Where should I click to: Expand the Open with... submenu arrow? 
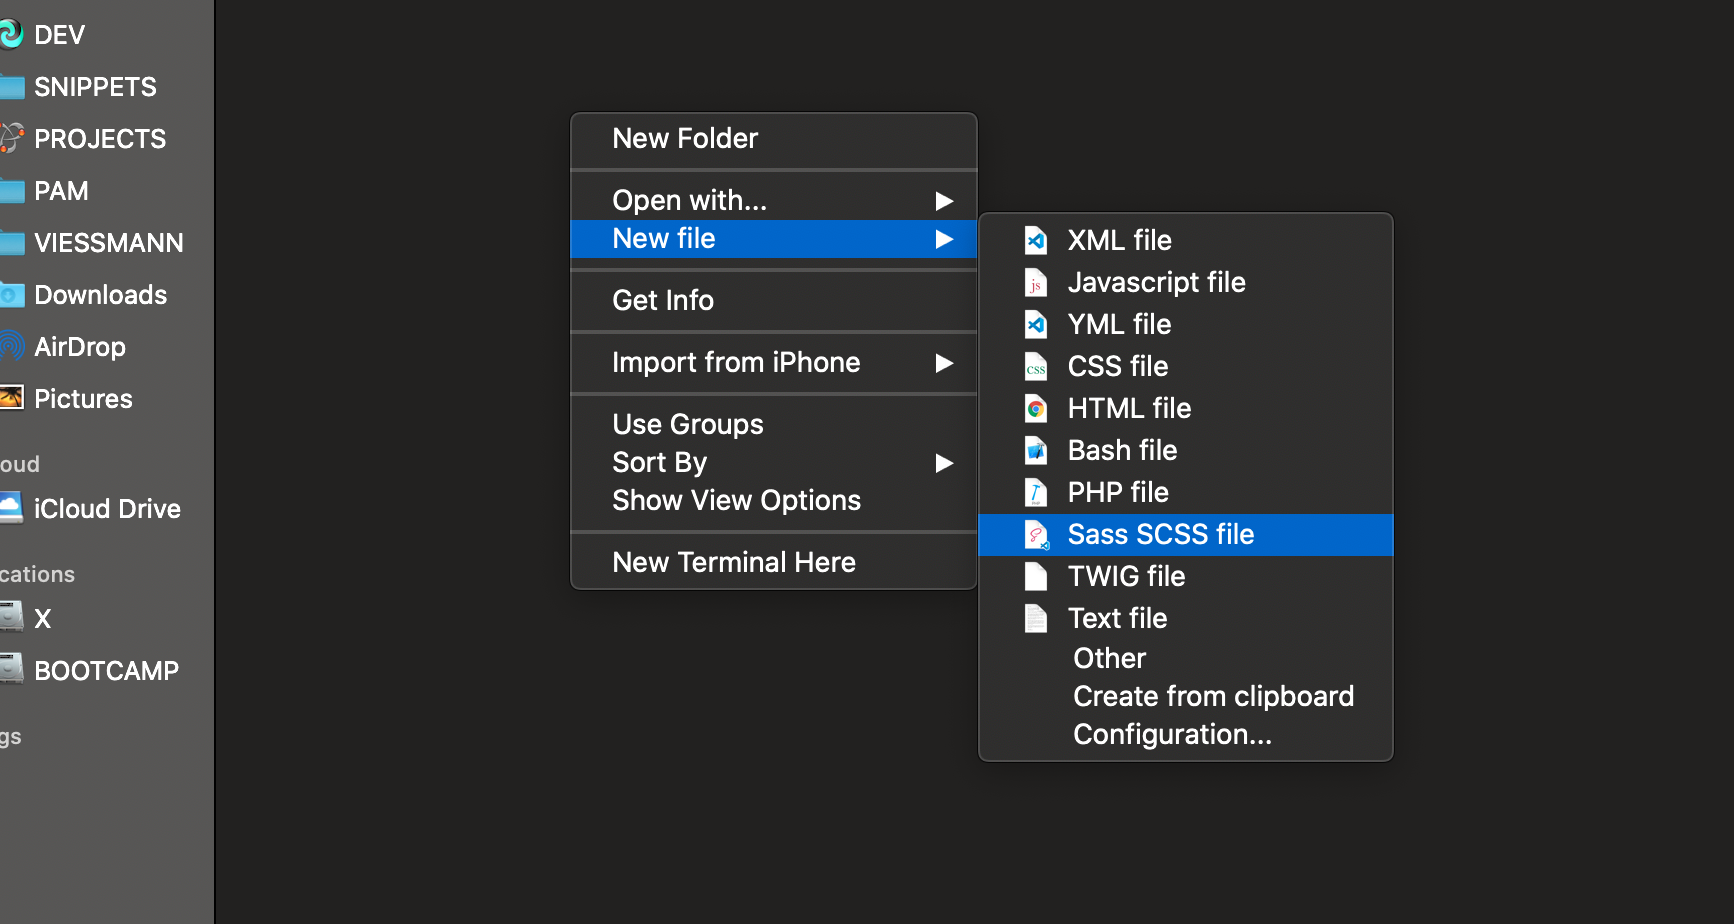point(943,201)
